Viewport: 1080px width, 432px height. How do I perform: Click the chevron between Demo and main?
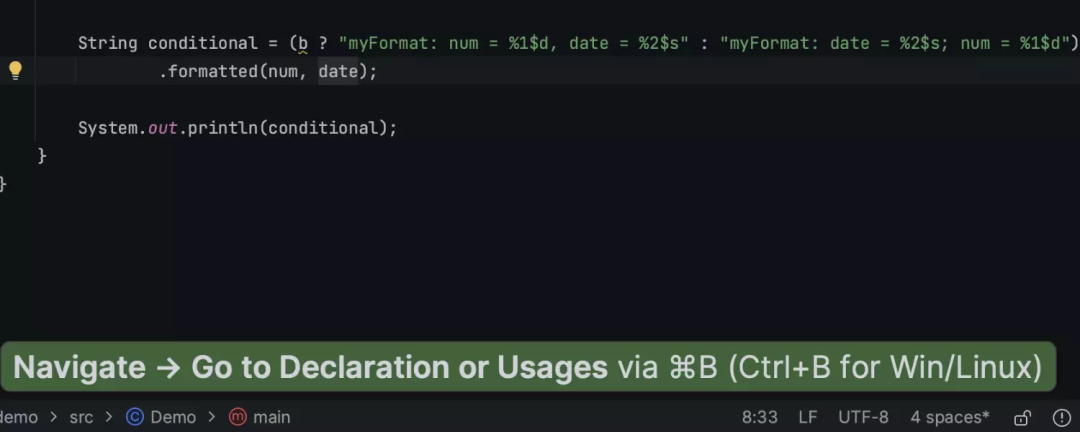(x=212, y=417)
